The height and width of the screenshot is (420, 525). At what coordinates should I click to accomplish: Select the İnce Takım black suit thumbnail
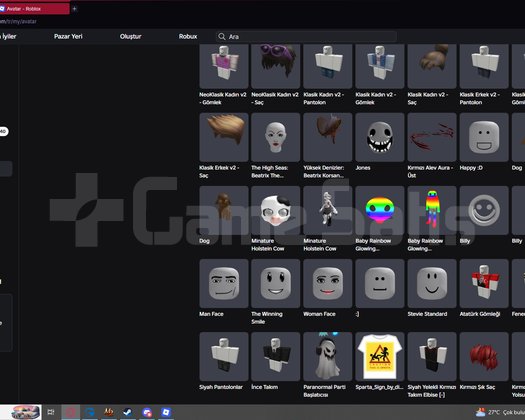pos(276,356)
